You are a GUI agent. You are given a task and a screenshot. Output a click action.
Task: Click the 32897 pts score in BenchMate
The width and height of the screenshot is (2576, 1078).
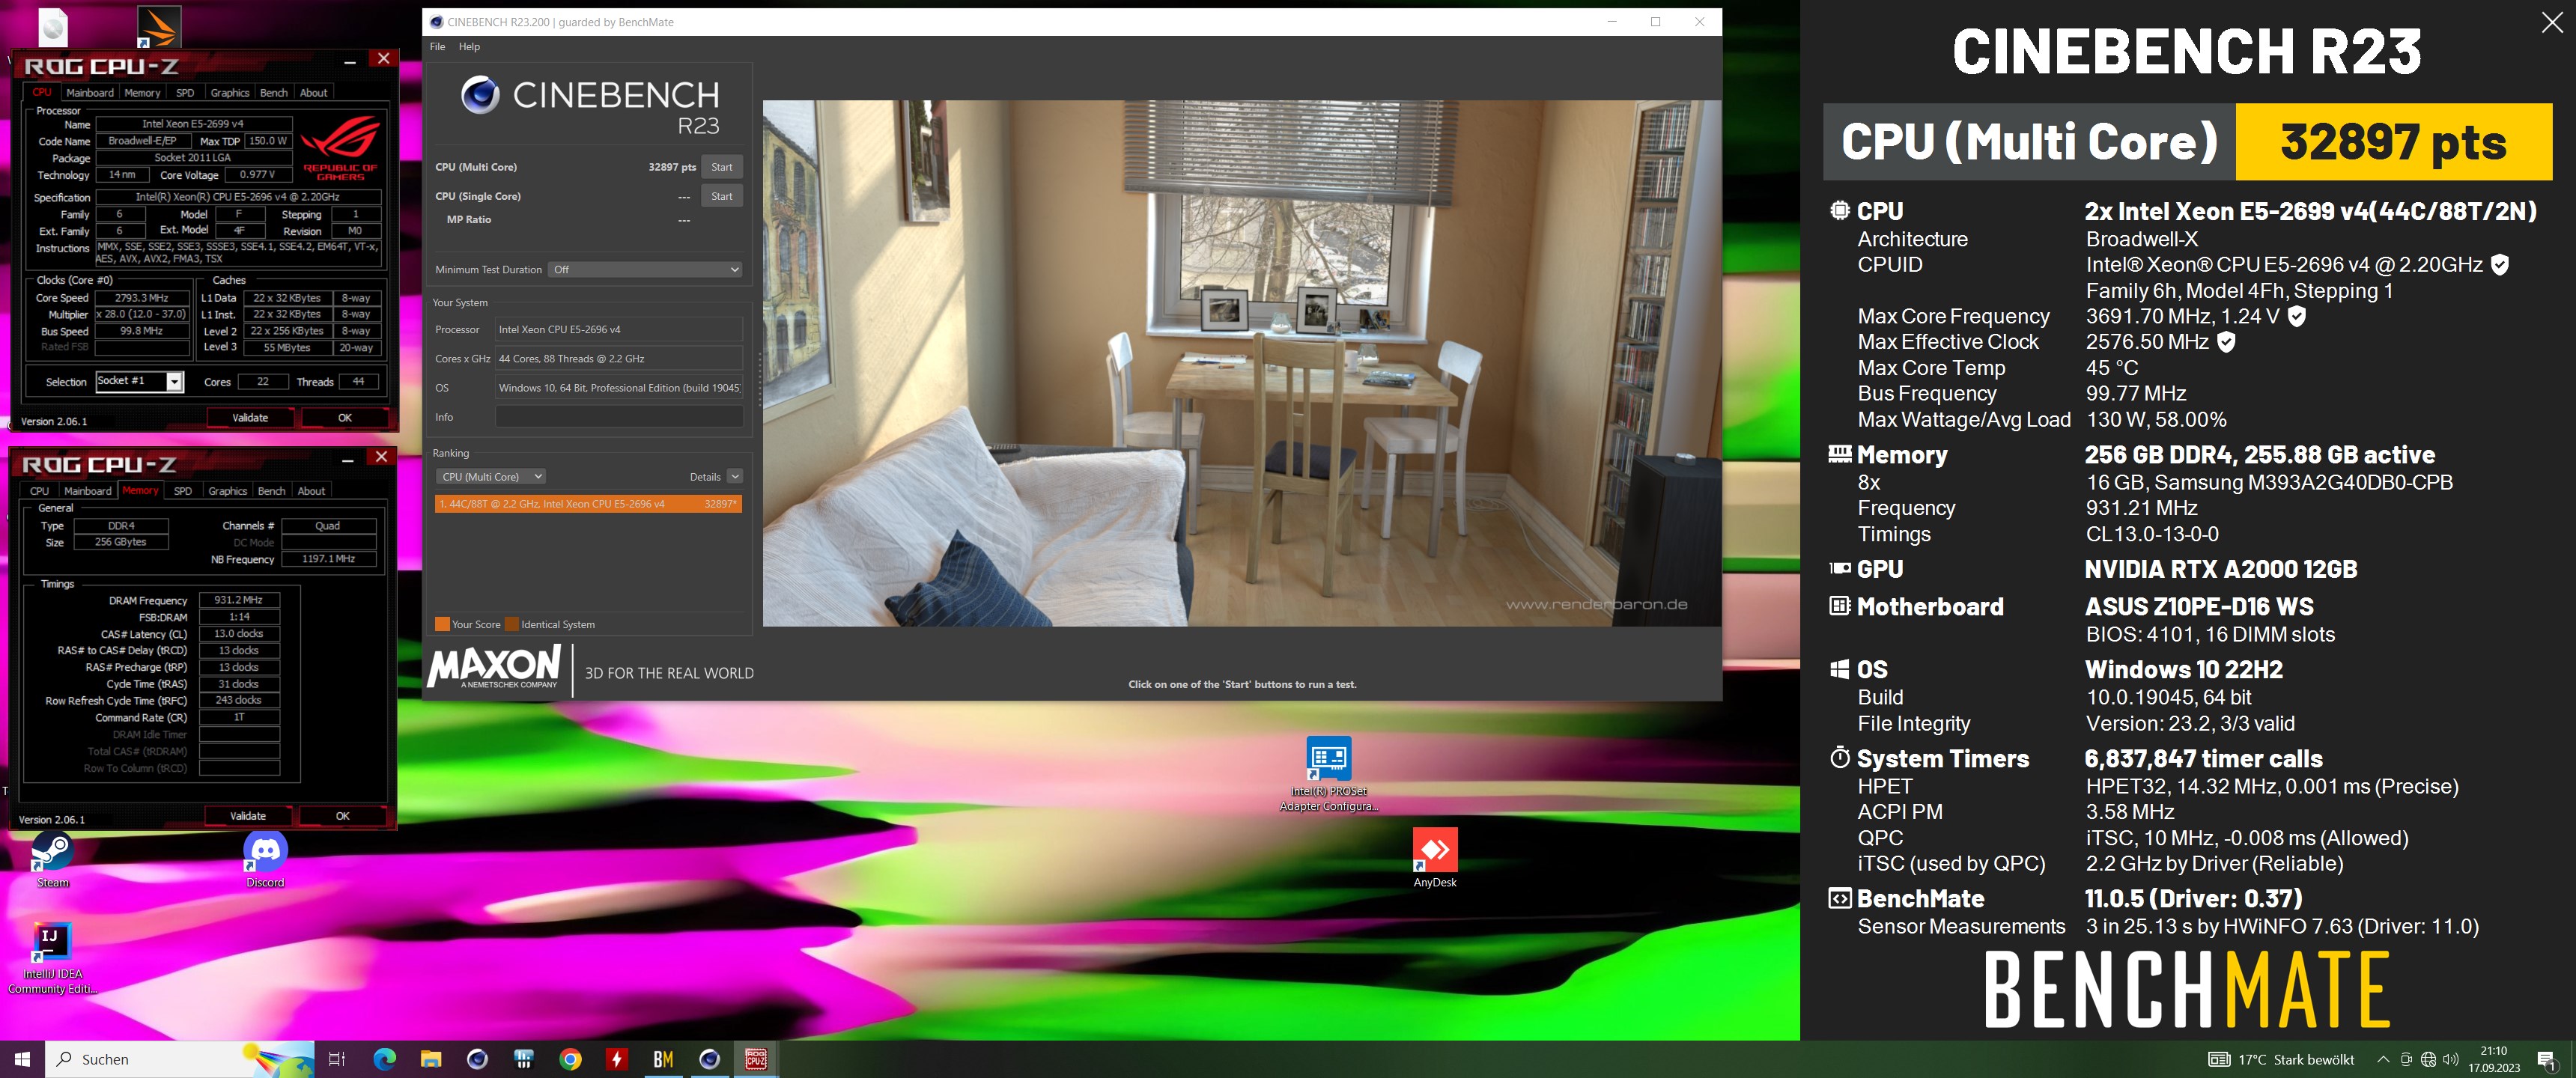[2393, 142]
